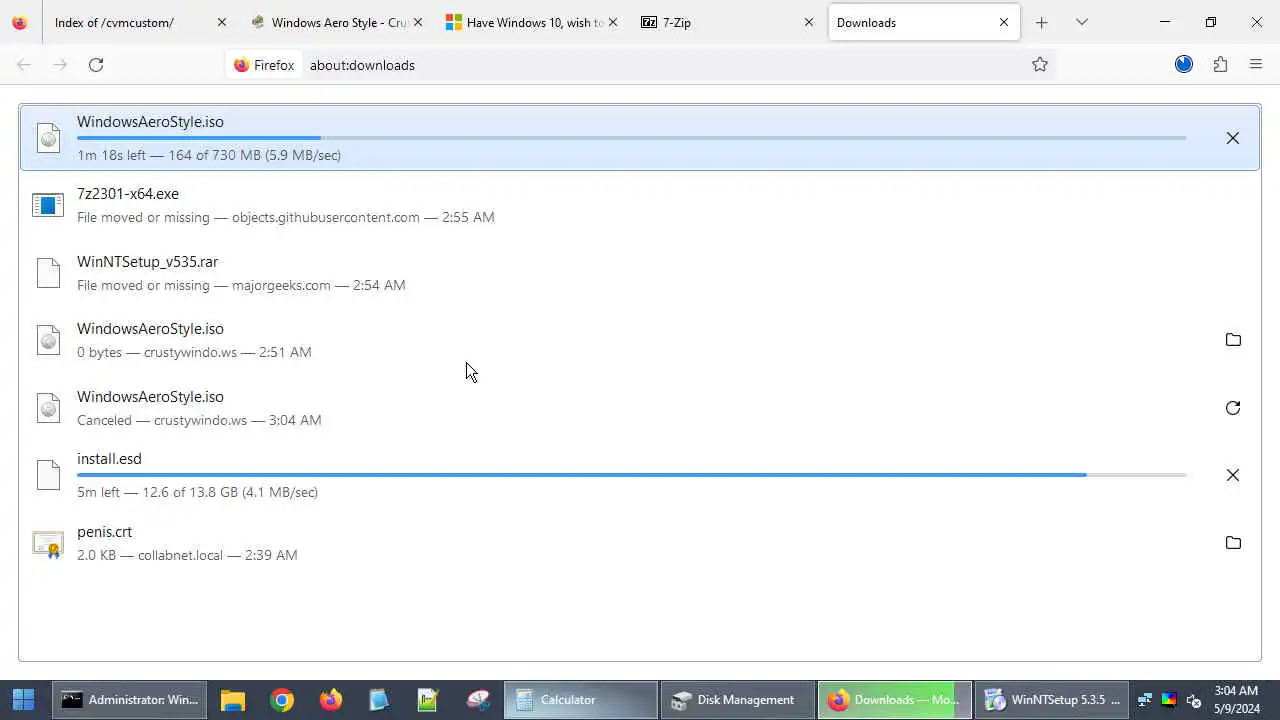Open the Firefox account profile icon
Image resolution: width=1280 pixels, height=720 pixels.
[x=1184, y=65]
